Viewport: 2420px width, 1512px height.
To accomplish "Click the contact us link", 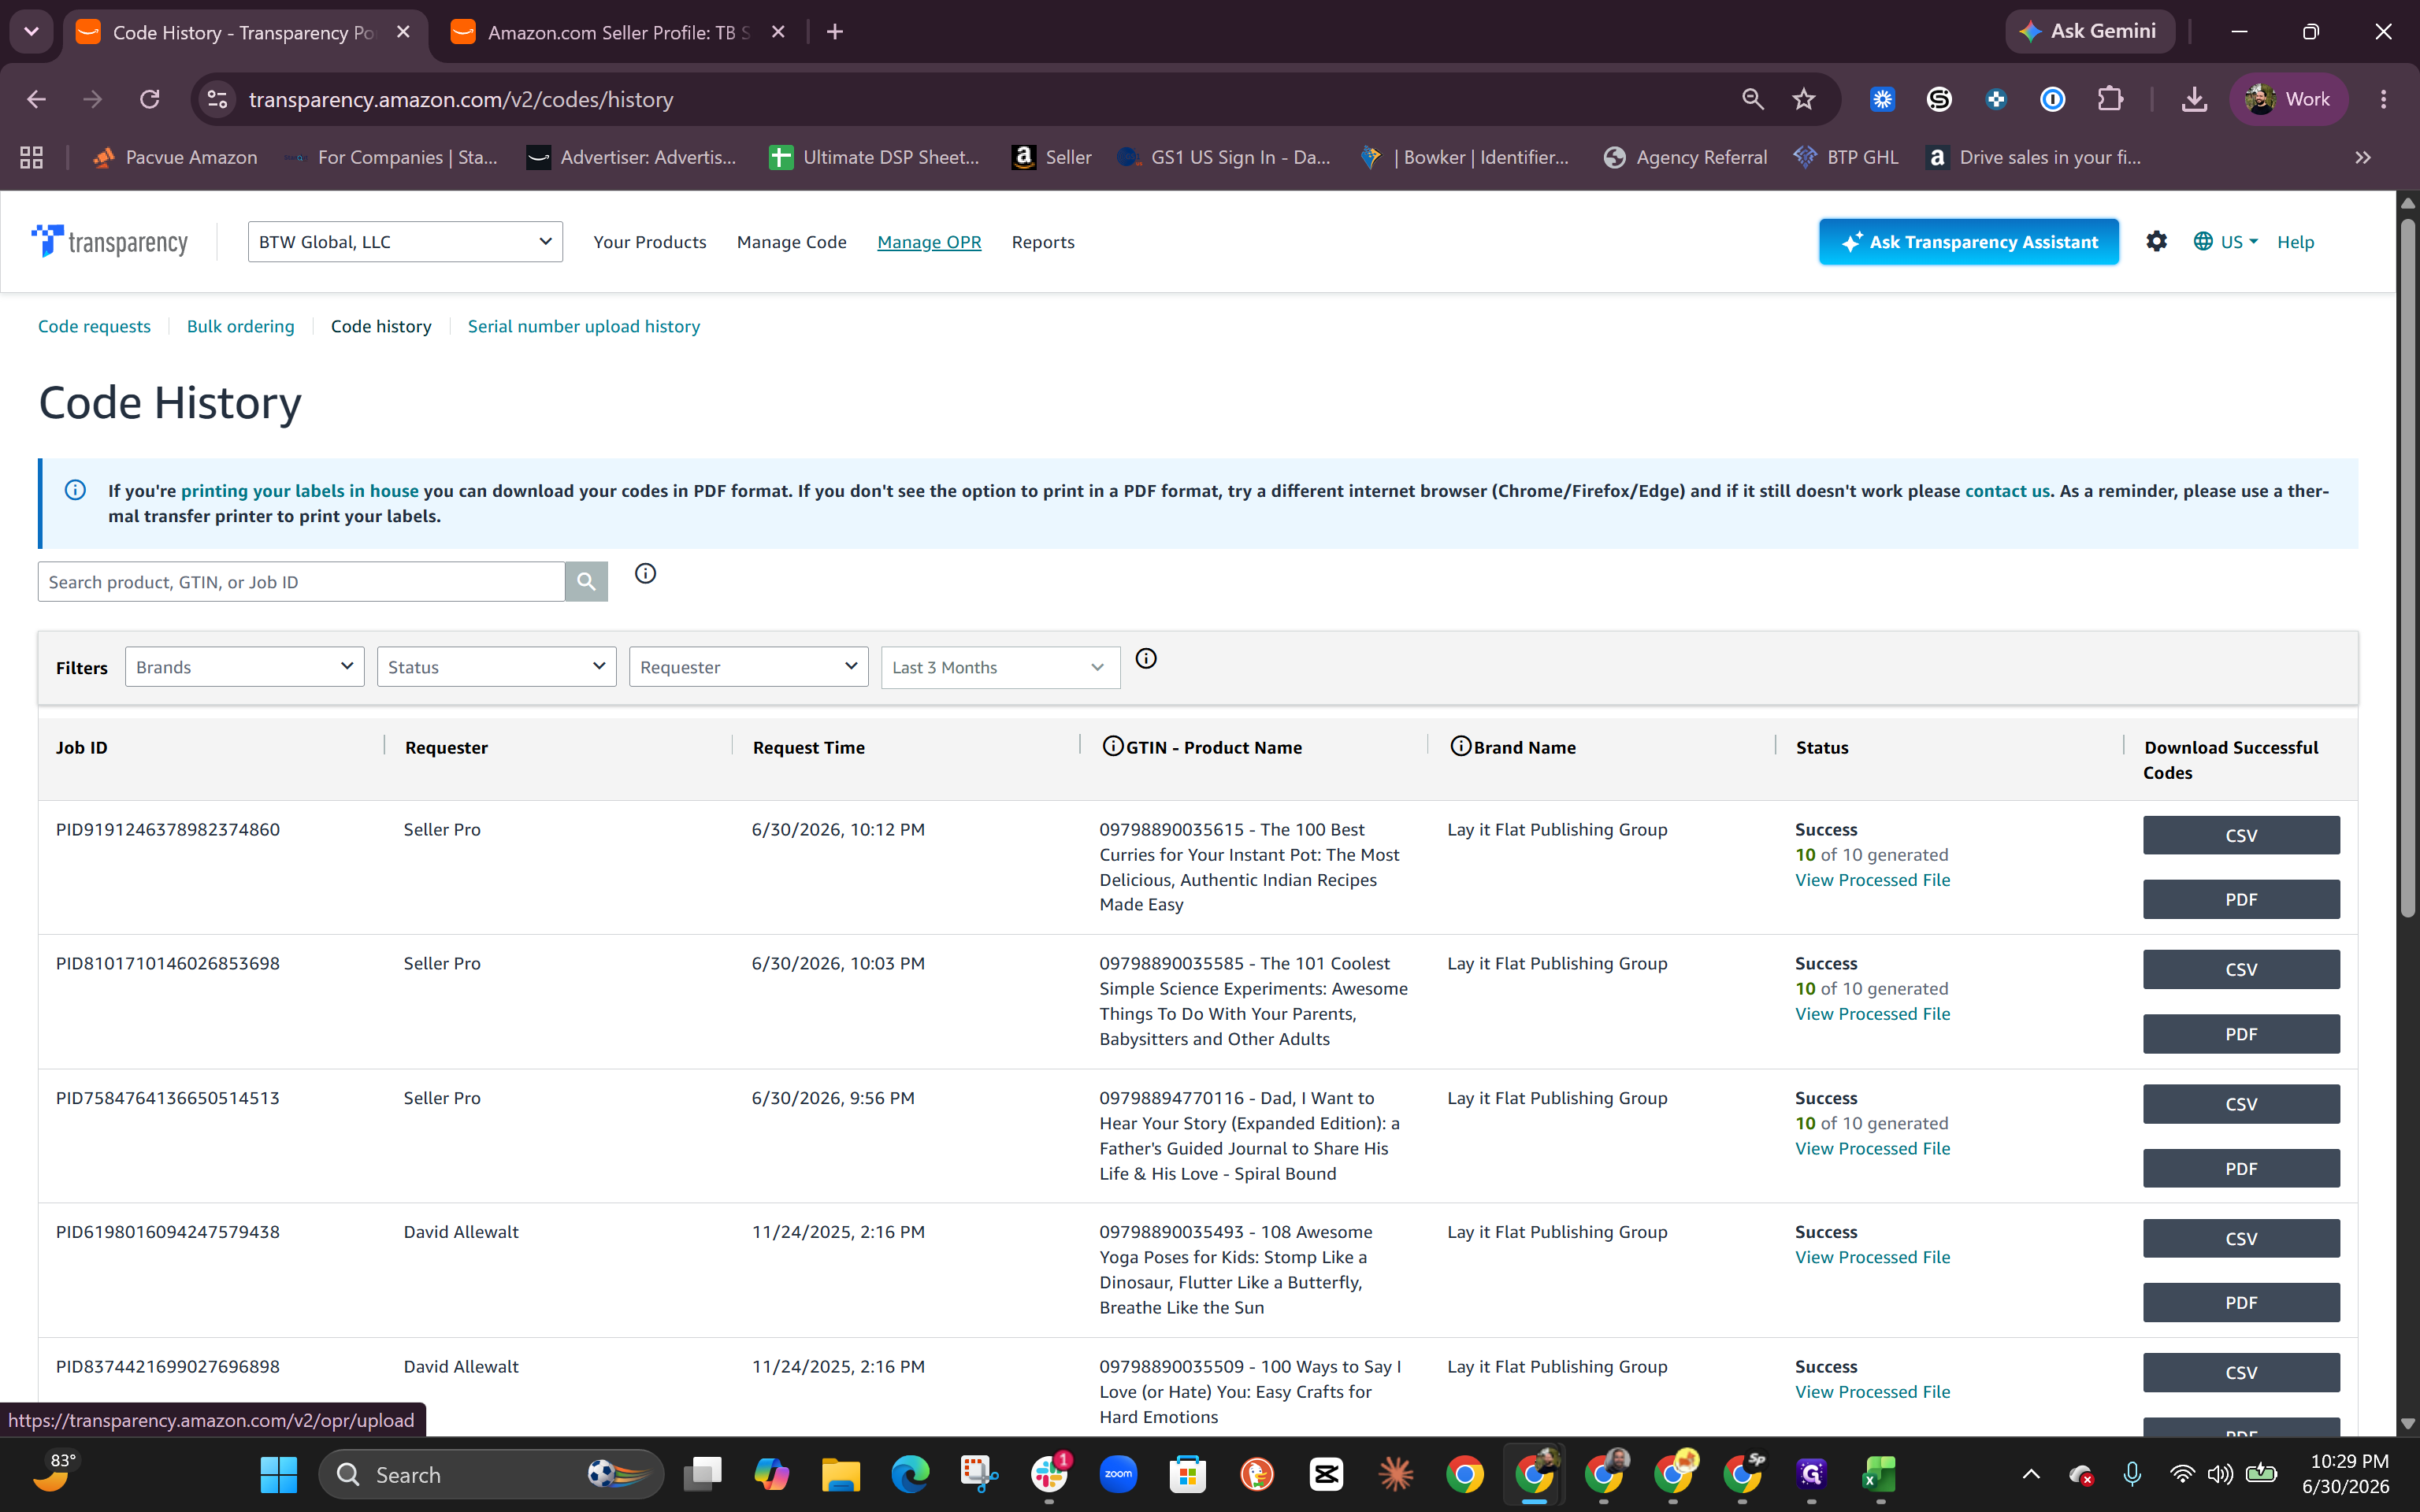I will pyautogui.click(x=2006, y=490).
